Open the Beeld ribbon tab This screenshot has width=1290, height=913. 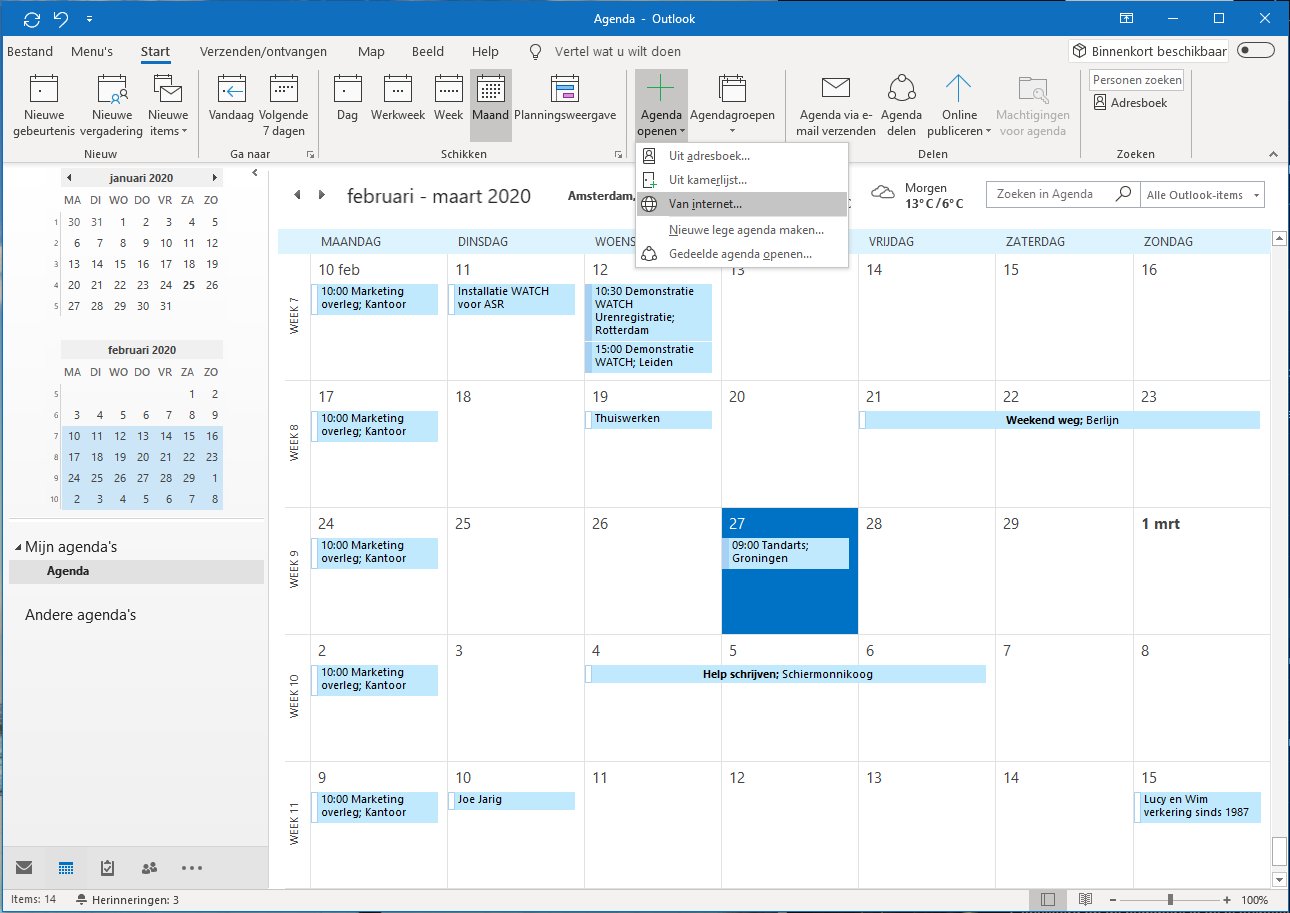(430, 51)
